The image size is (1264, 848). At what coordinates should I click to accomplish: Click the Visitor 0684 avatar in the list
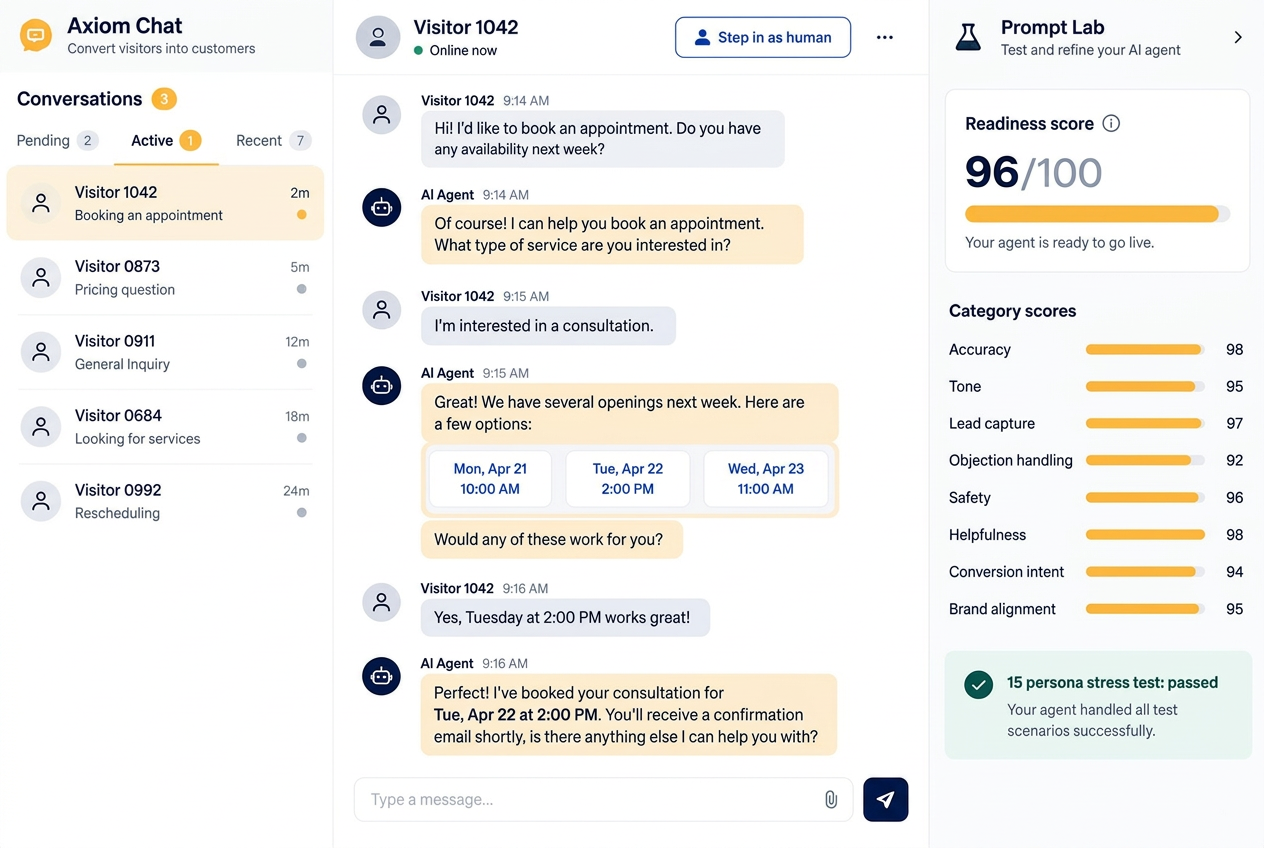click(41, 427)
